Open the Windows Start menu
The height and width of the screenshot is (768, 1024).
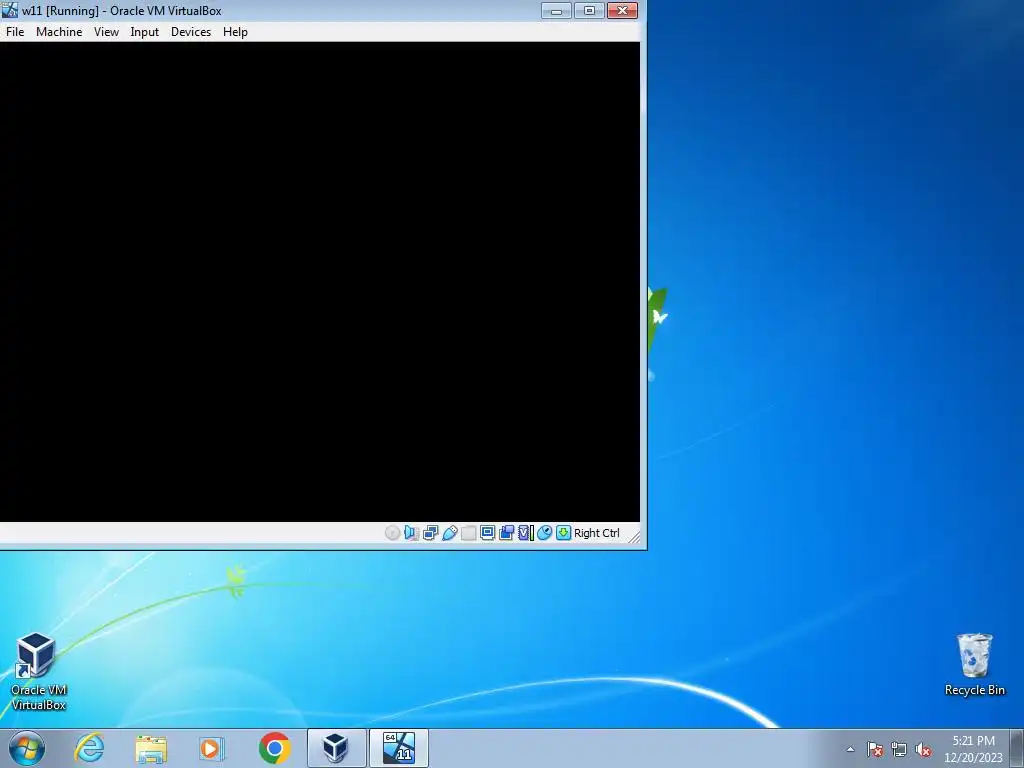[27, 748]
